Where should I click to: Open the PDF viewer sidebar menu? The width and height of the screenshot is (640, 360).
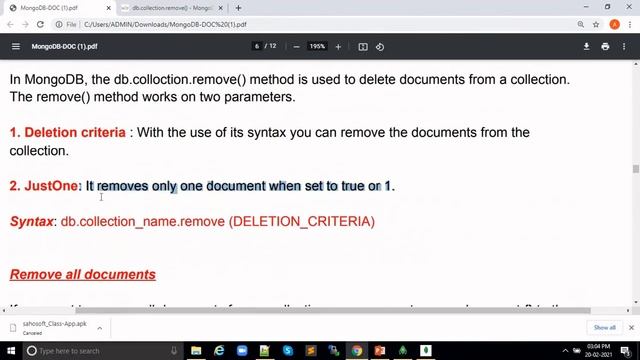(16, 47)
